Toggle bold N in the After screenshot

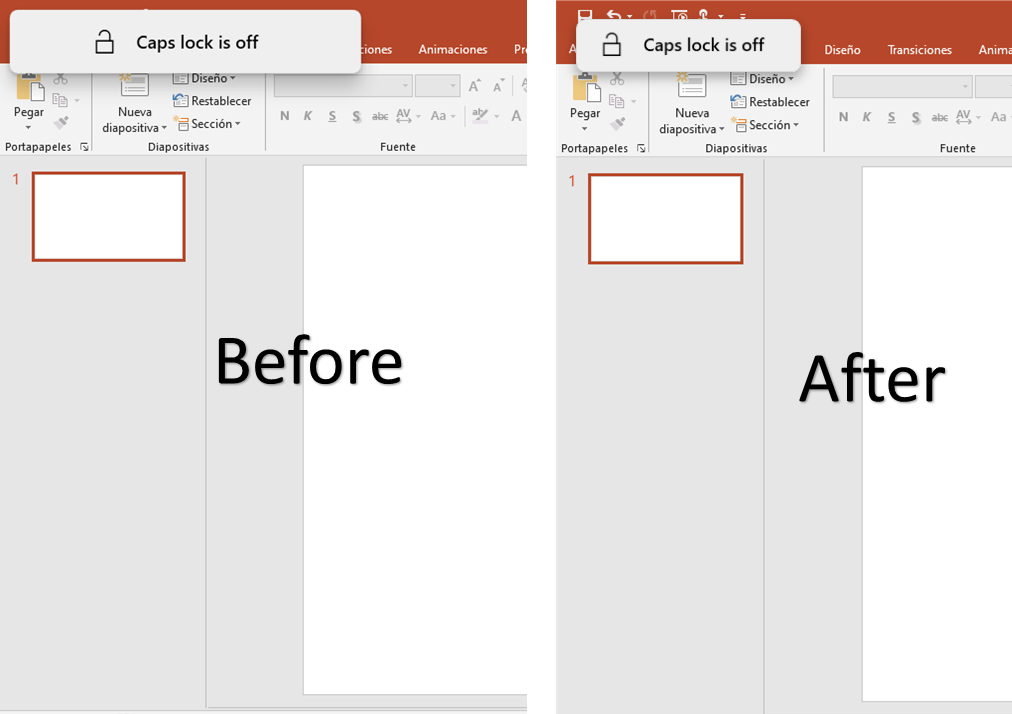coord(844,117)
